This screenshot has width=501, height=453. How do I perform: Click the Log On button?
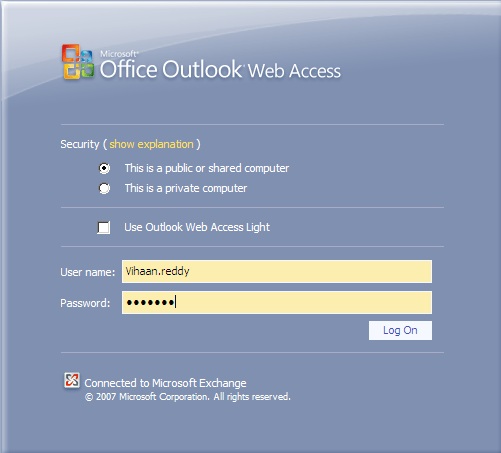click(400, 330)
